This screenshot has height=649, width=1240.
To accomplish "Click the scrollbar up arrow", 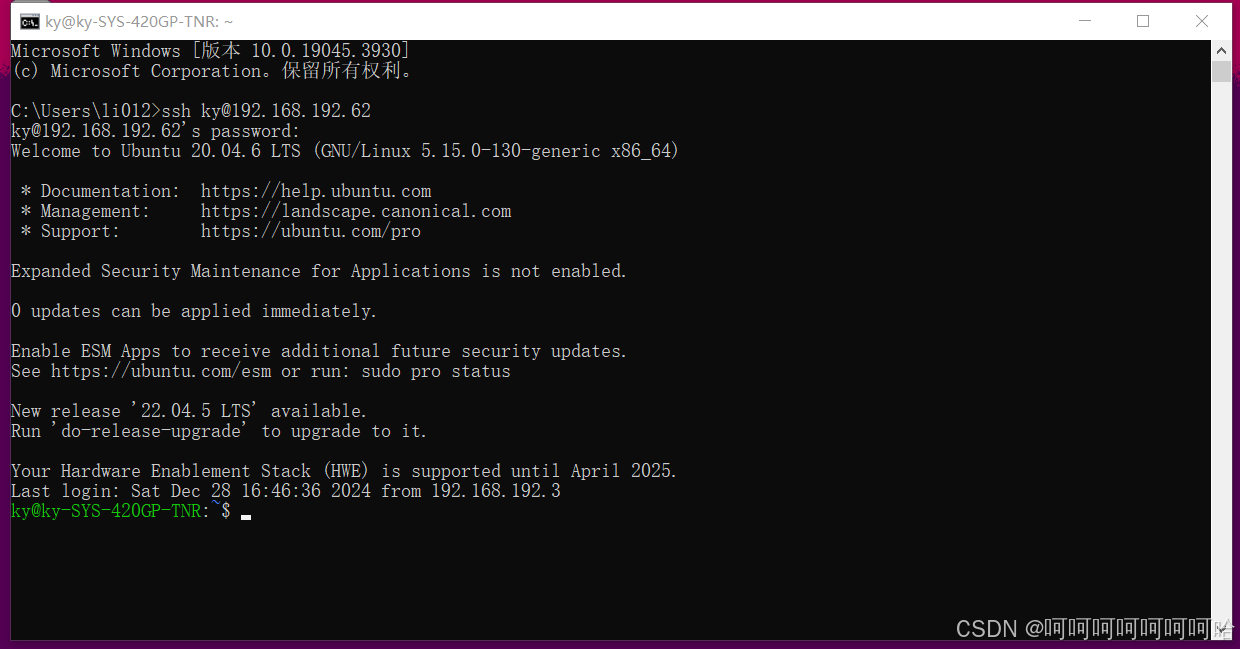I will pos(1221,48).
